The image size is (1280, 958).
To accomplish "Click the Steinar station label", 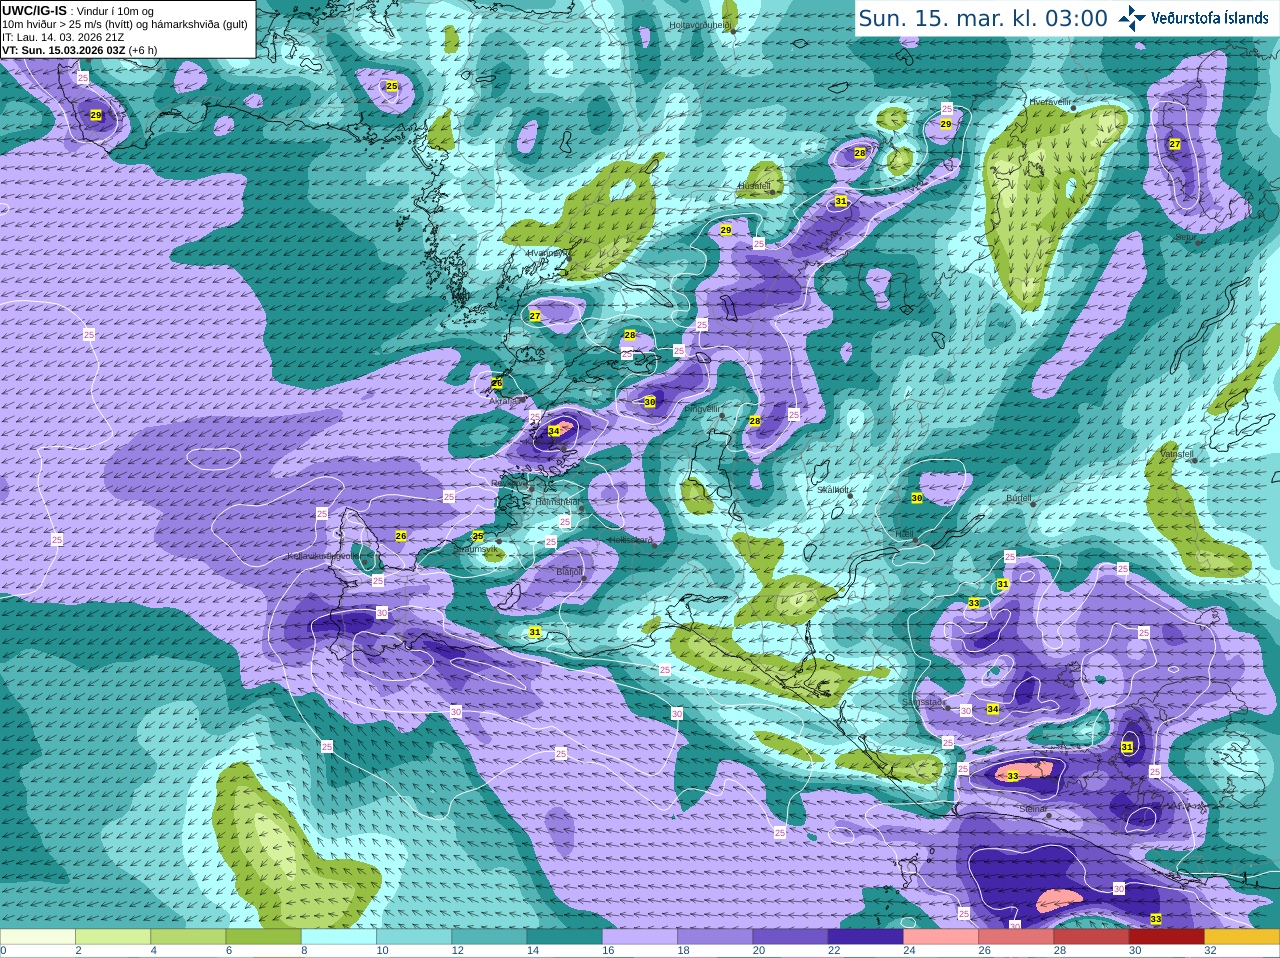I will [x=1033, y=809].
